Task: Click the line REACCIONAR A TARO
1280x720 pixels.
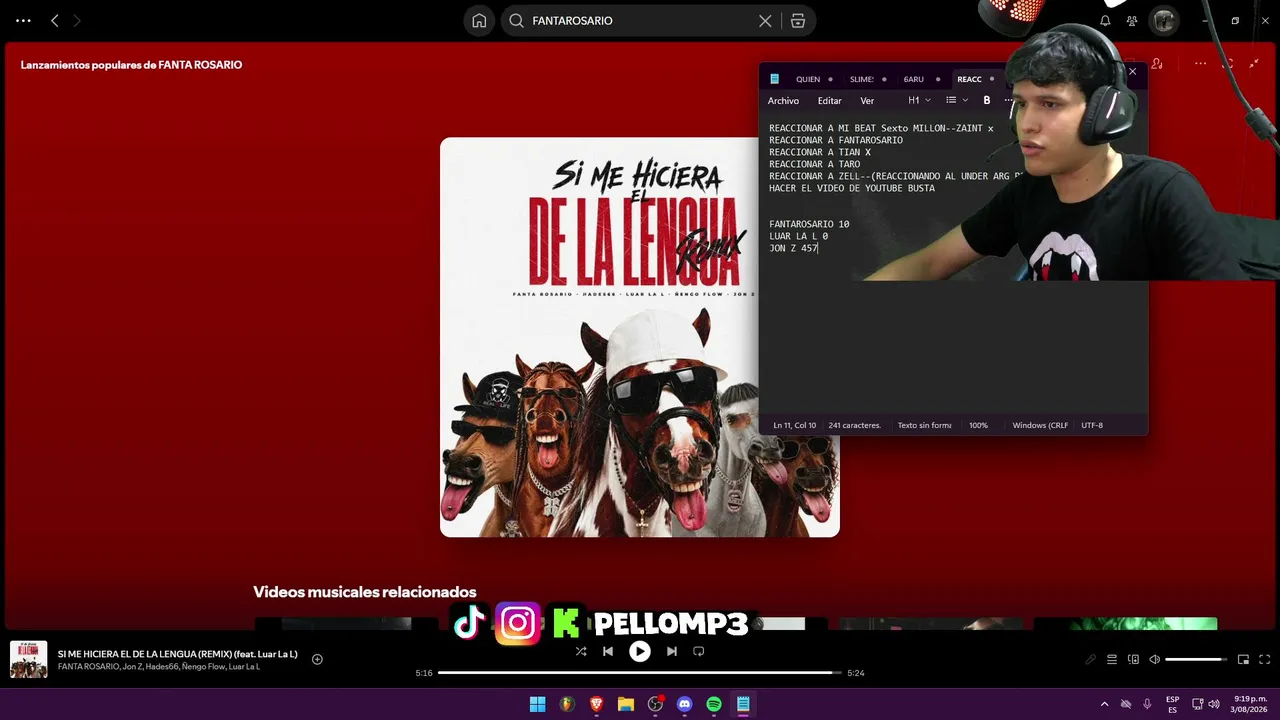Action: [815, 164]
